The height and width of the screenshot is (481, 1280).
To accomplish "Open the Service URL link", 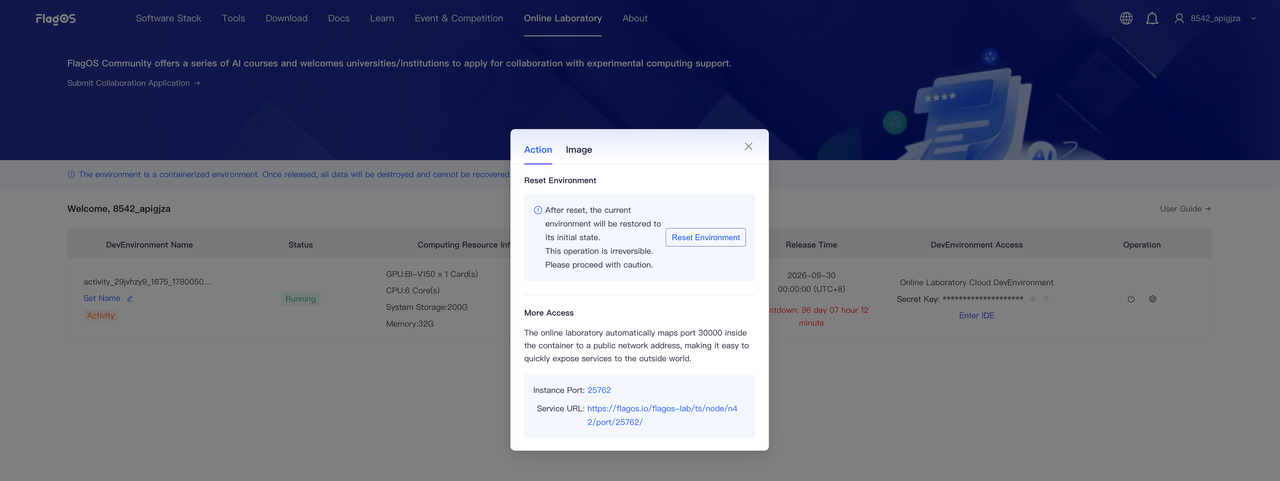I will pyautogui.click(x=663, y=415).
